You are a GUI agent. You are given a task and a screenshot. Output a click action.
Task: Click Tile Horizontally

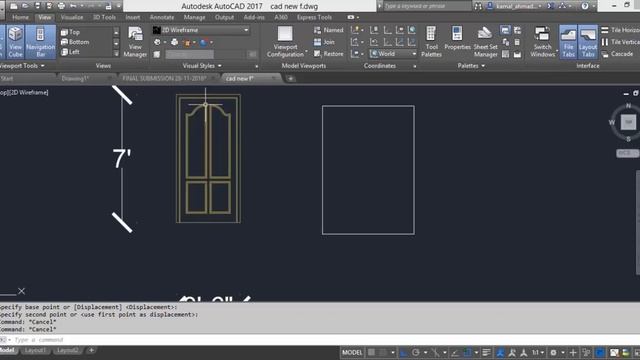click(620, 30)
